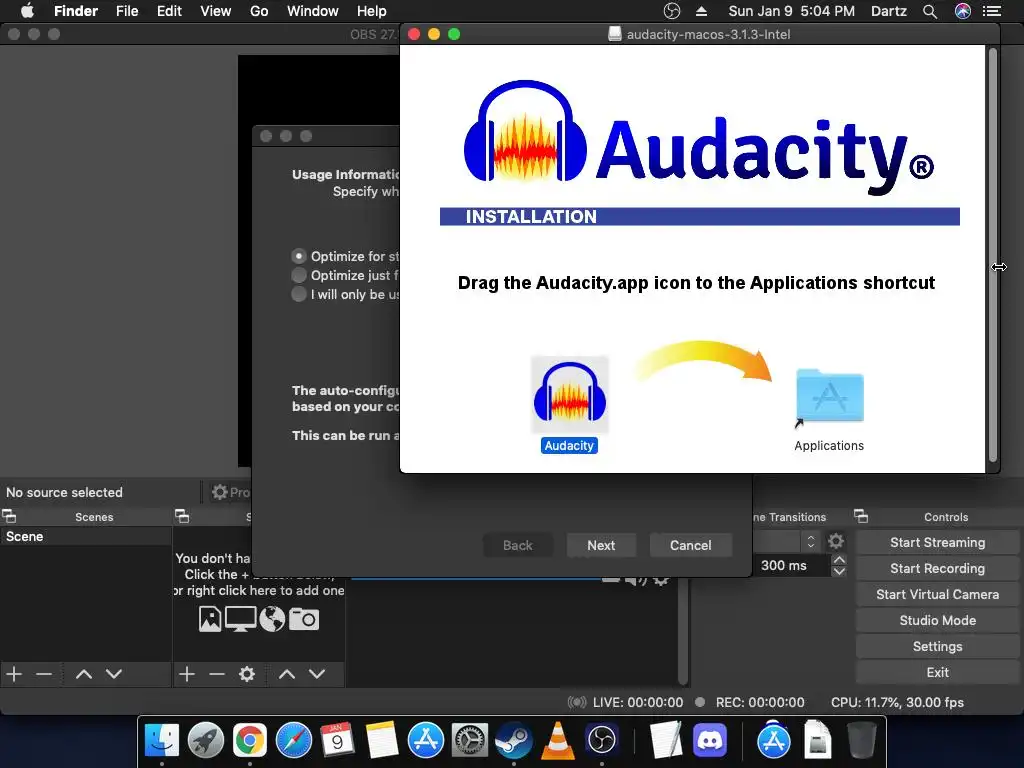1024x768 pixels.
Task: Open source properties gear in Sources toolbar
Action: click(x=247, y=674)
